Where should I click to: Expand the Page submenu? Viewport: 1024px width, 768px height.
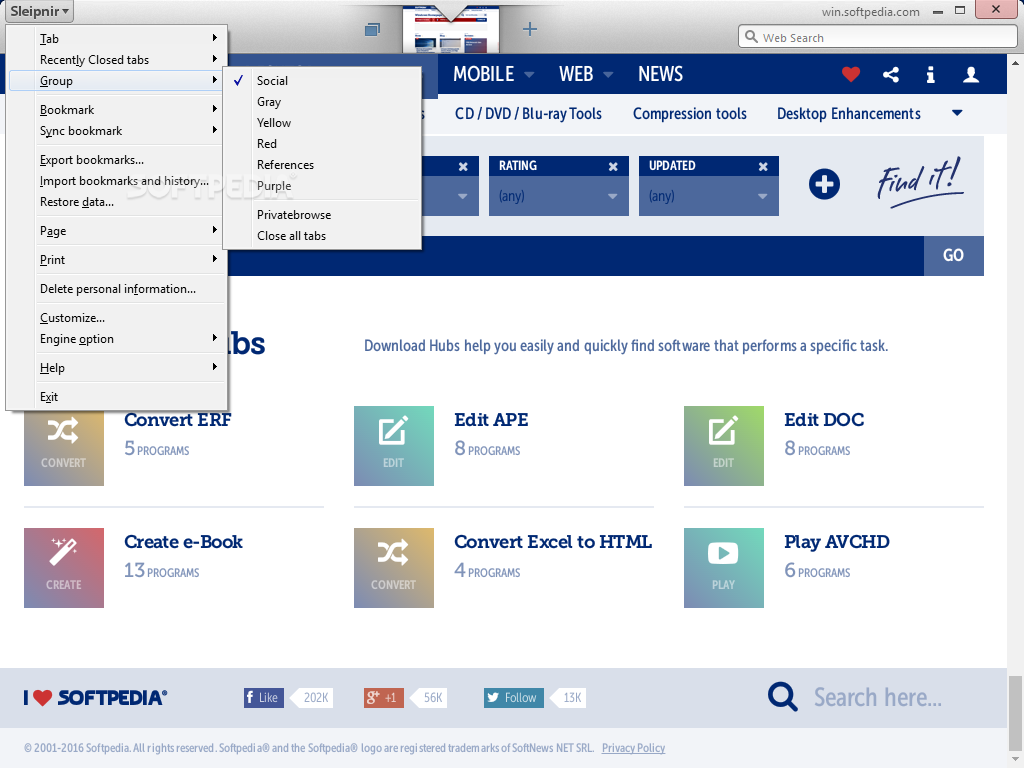[118, 231]
